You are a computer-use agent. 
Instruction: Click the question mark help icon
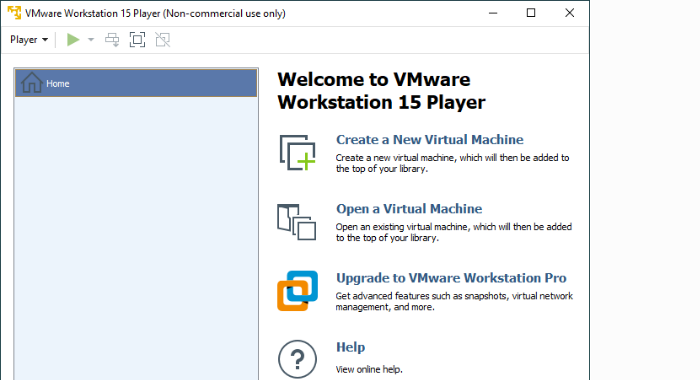point(297,359)
